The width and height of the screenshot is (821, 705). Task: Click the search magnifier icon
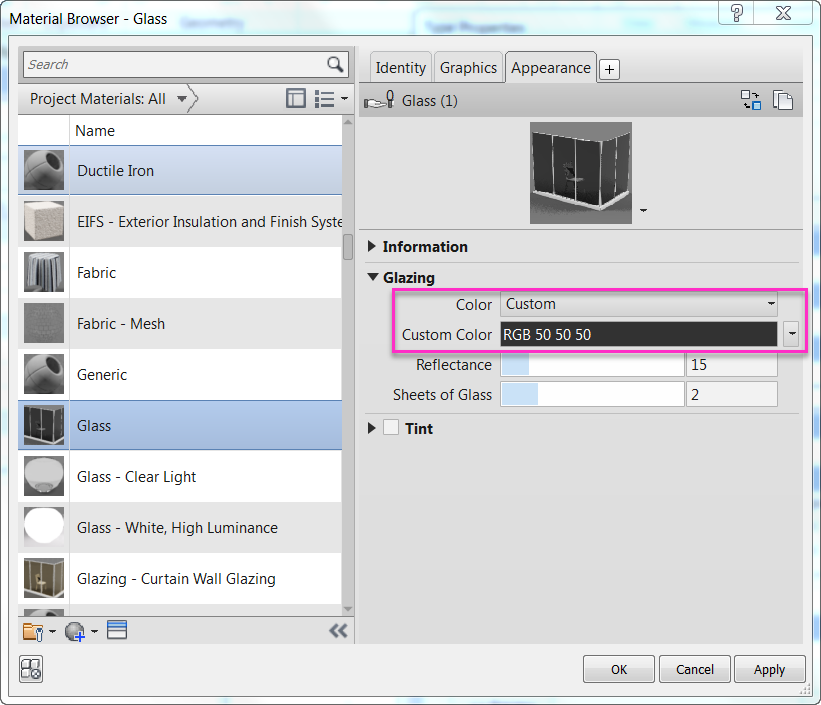click(x=337, y=64)
